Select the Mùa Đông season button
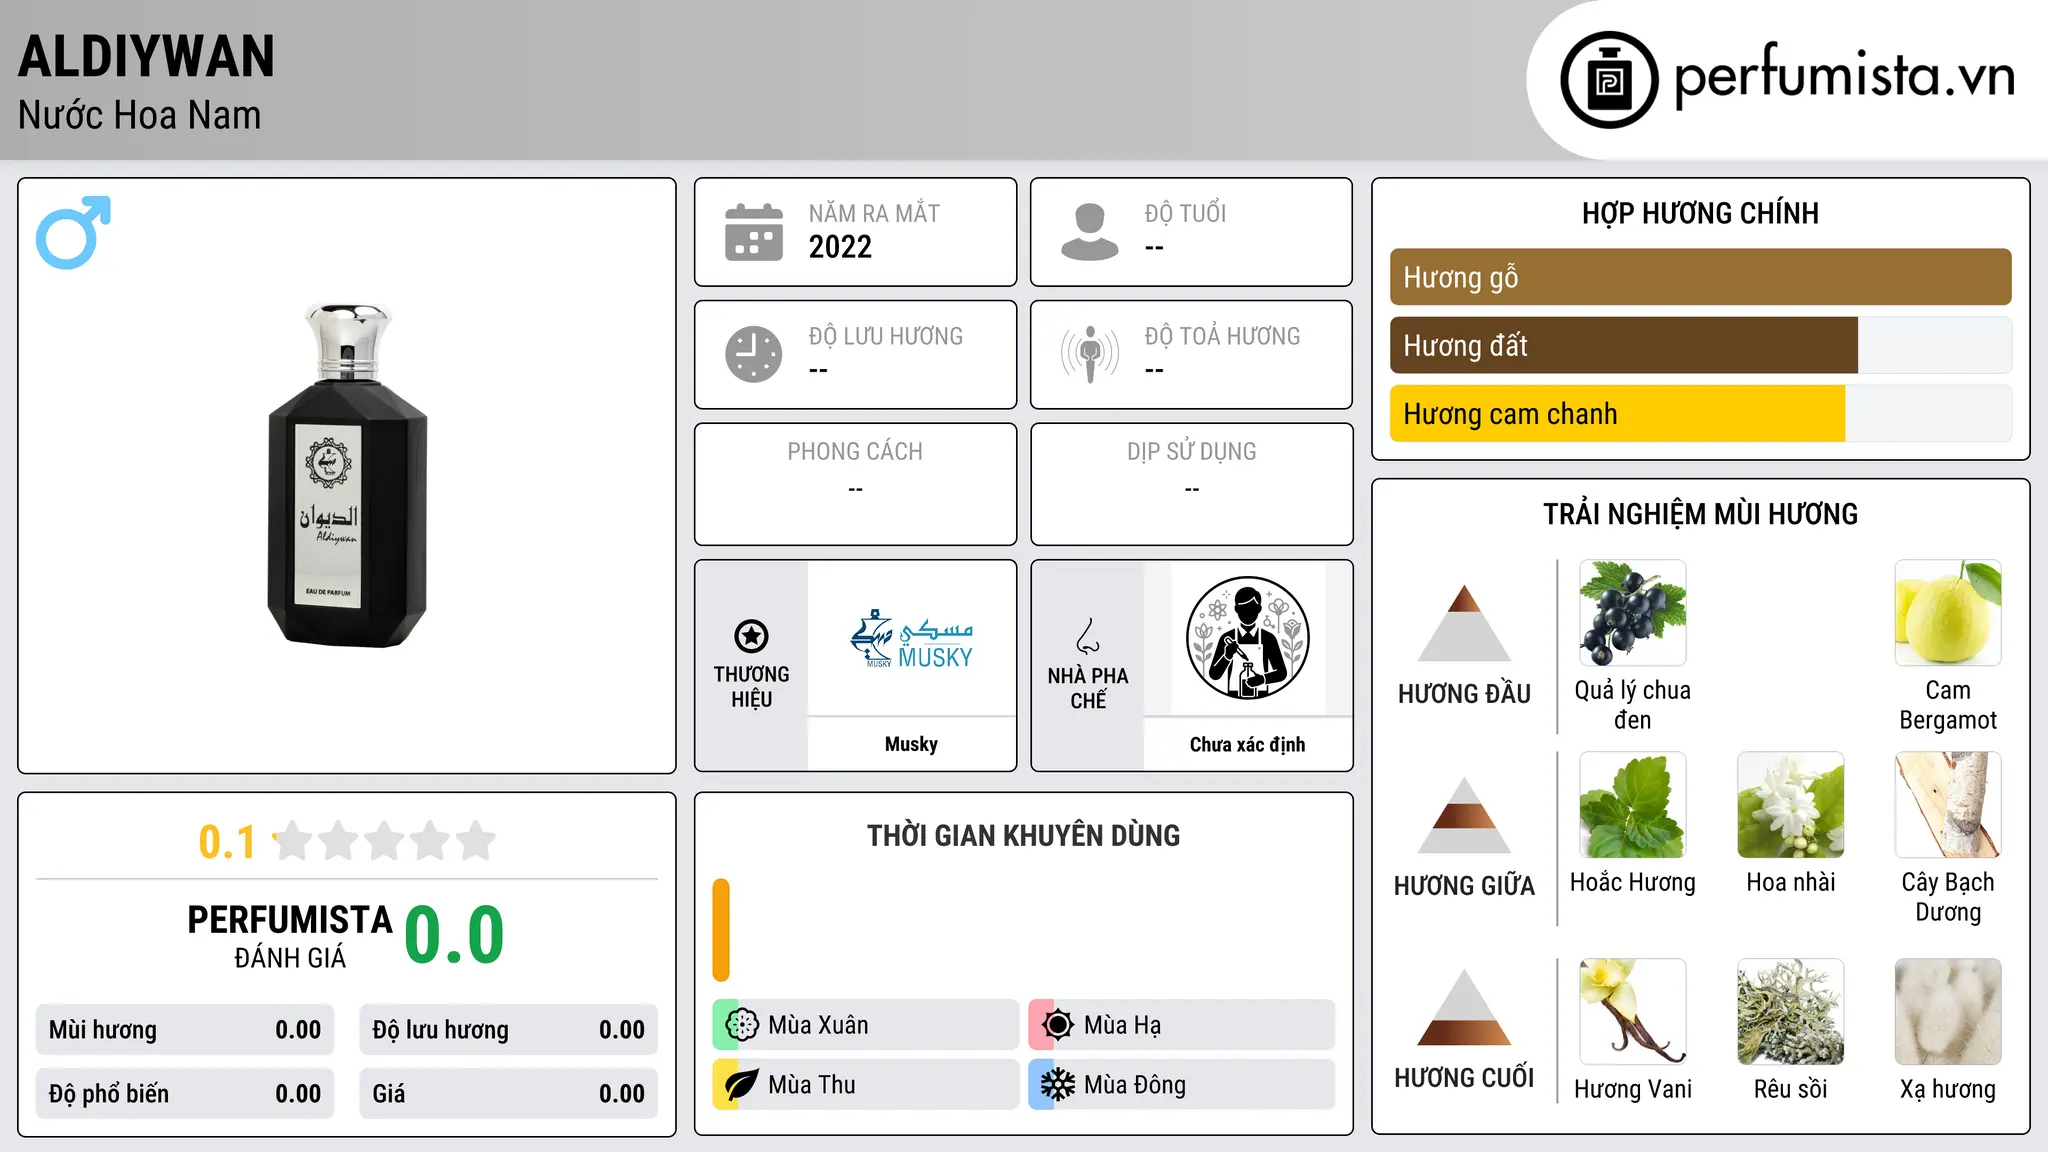 (x=1181, y=1085)
